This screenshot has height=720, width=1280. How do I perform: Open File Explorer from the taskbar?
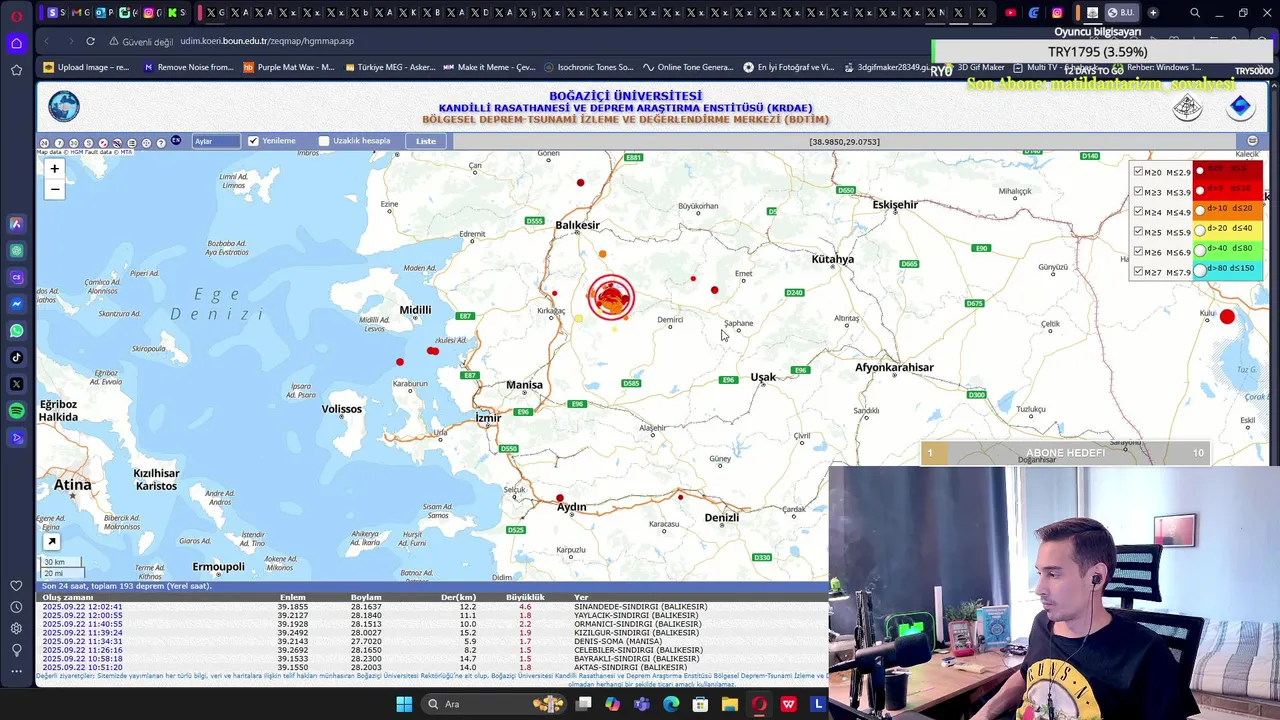point(729,704)
